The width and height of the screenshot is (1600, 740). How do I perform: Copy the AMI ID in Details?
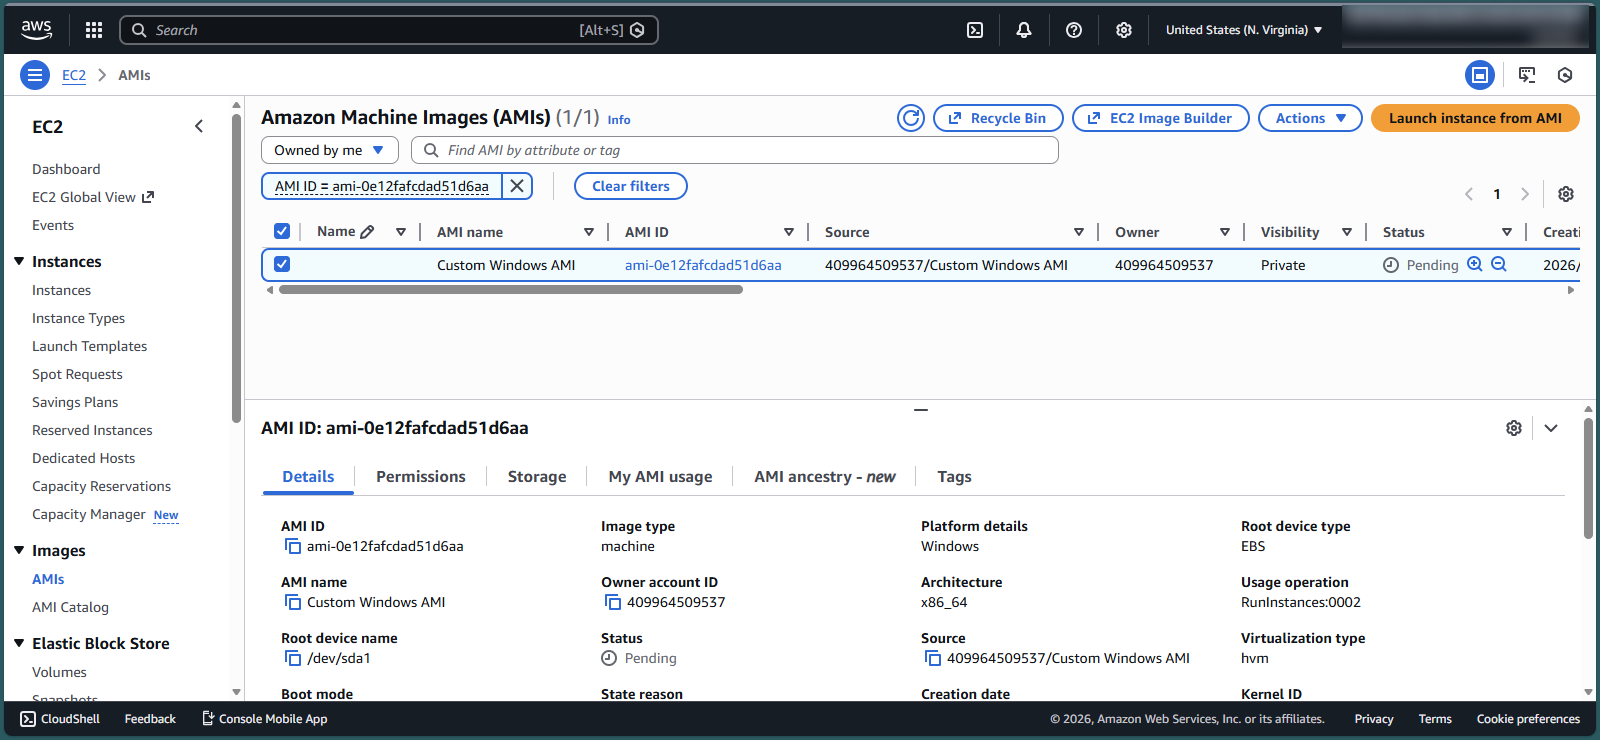pyautogui.click(x=293, y=546)
